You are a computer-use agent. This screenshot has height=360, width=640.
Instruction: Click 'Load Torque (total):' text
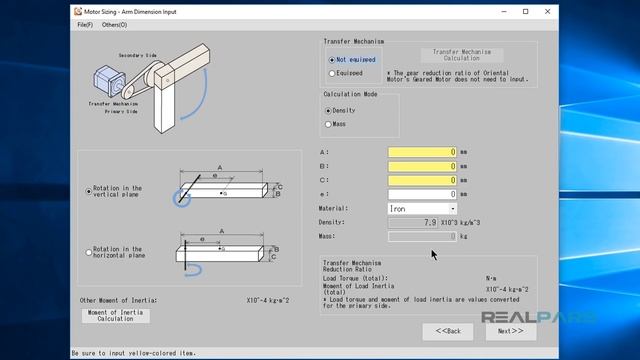click(355, 278)
